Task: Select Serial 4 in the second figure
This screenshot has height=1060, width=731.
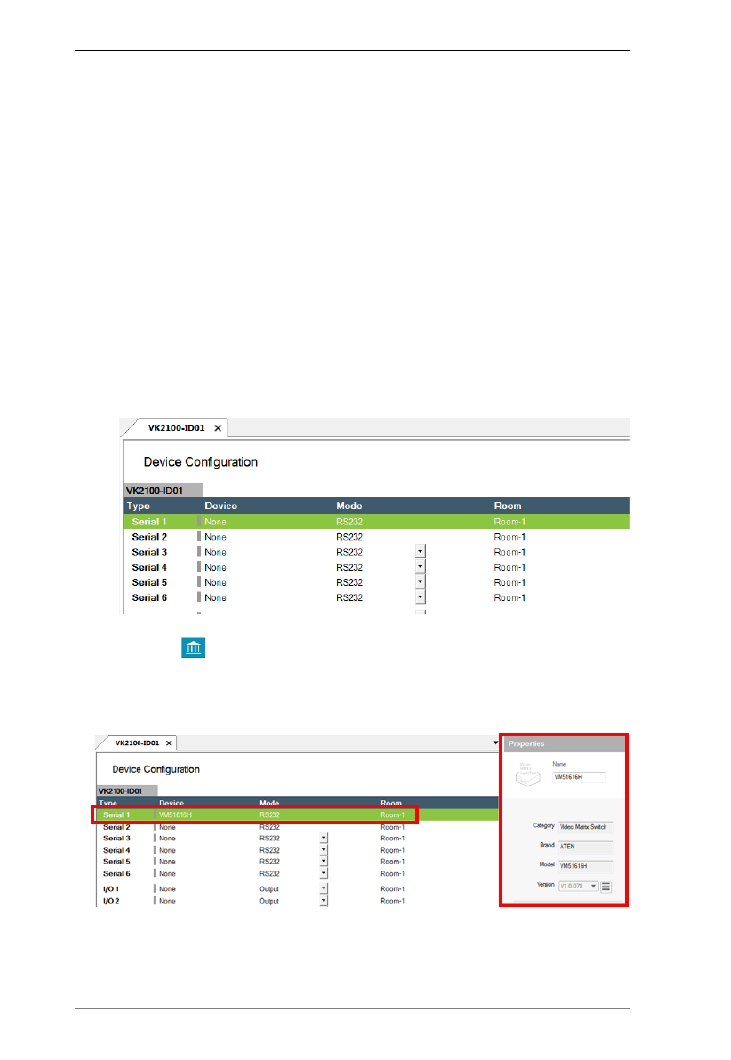Action: (116, 850)
